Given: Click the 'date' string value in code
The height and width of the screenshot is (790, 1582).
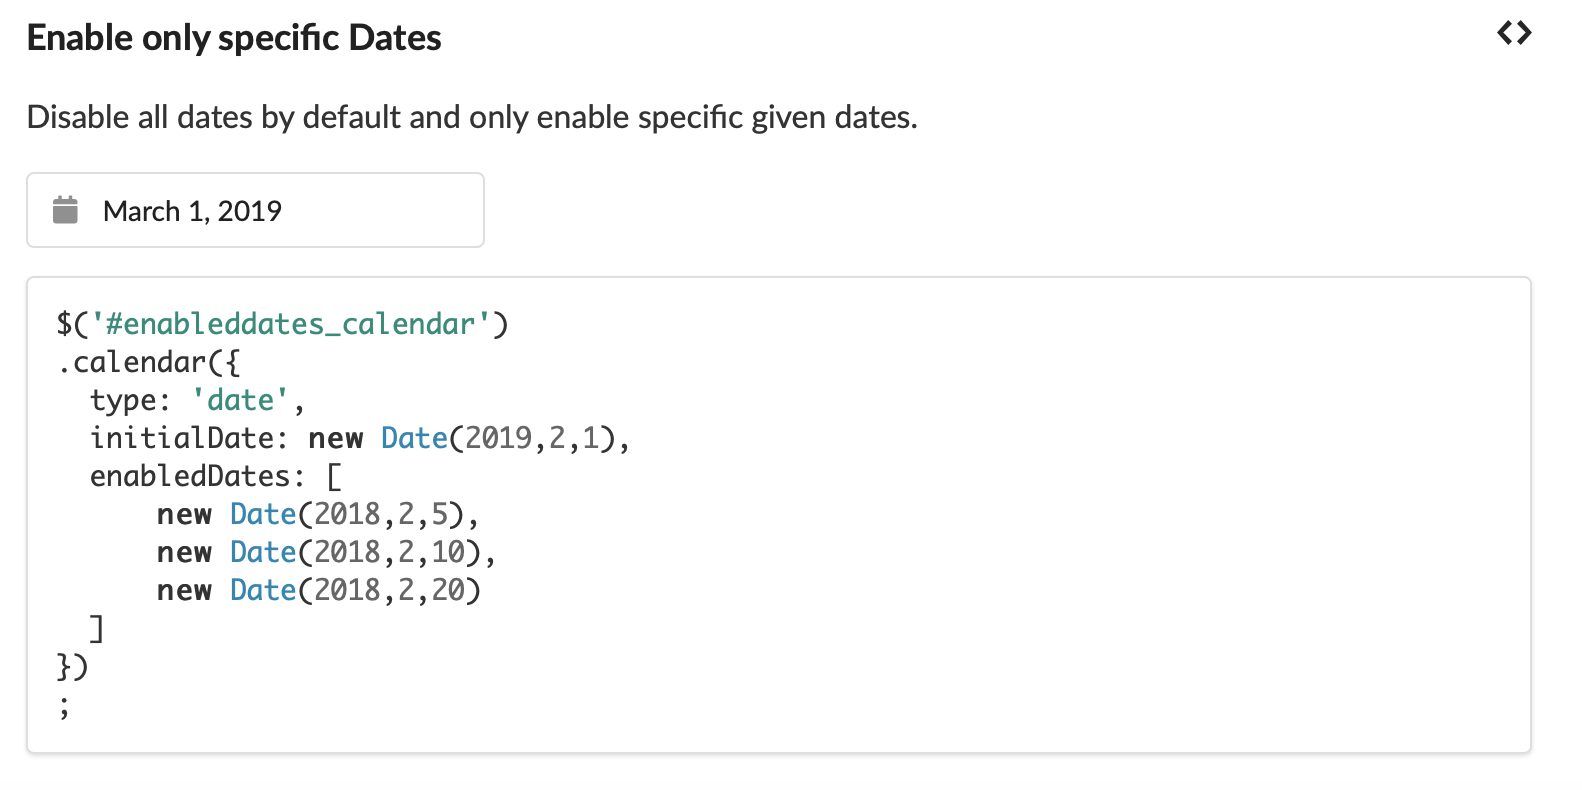Looking at the screenshot, I should pos(240,400).
